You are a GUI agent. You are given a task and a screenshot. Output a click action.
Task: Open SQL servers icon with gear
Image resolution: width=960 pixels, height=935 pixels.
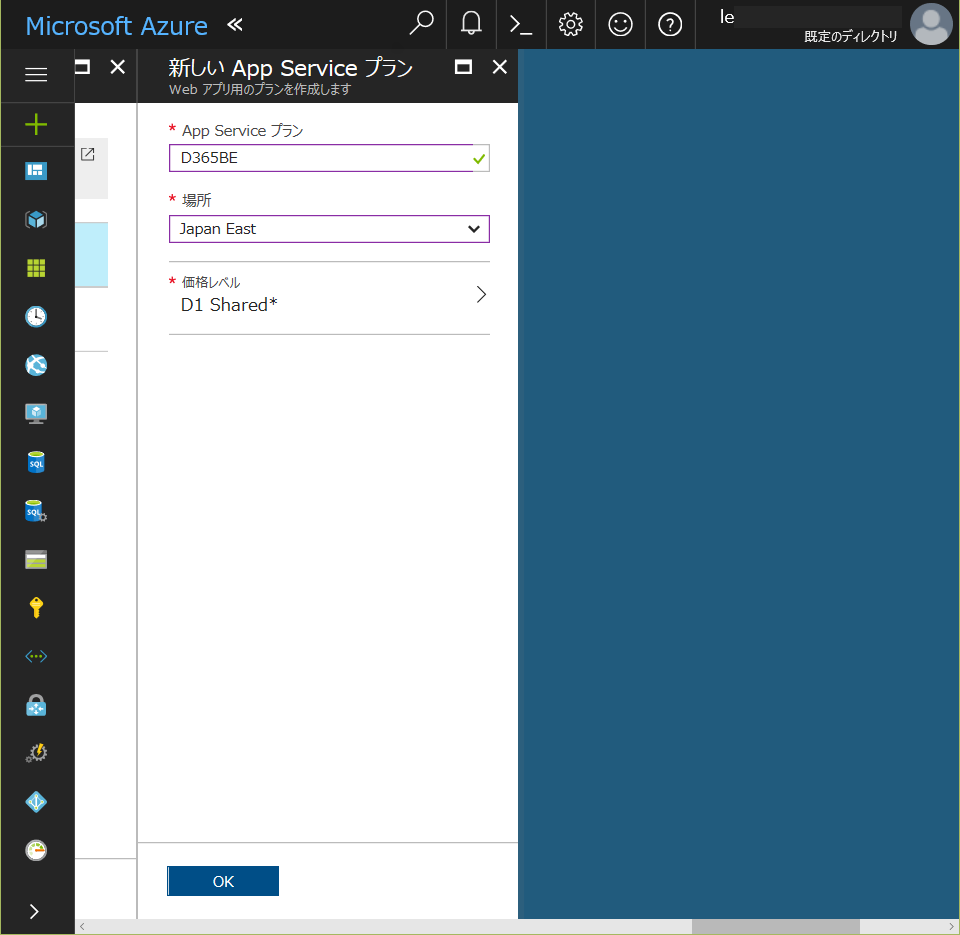[36, 511]
